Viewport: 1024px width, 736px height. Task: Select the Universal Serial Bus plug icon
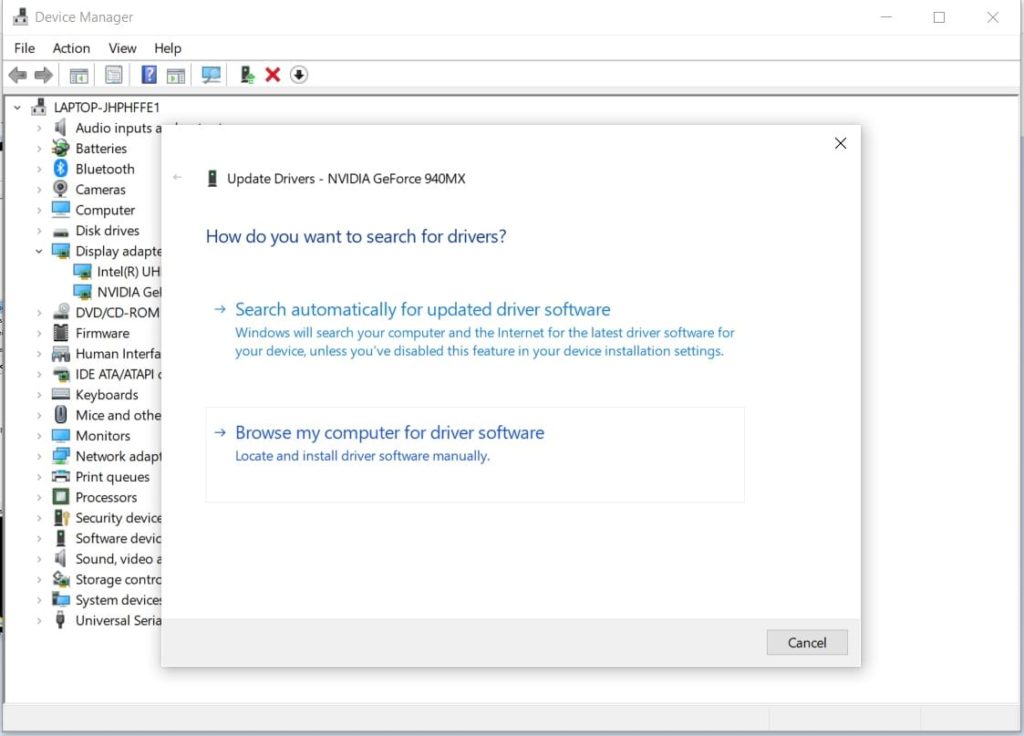point(60,620)
